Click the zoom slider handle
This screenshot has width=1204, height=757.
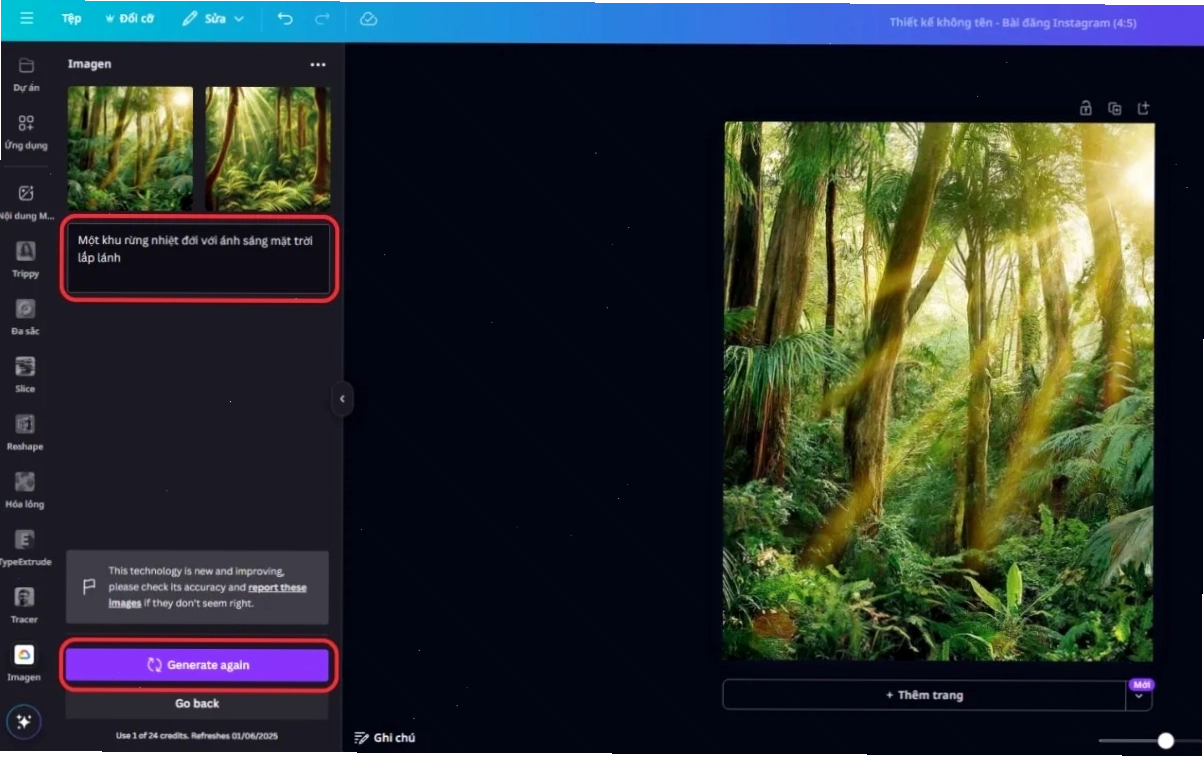pyautogui.click(x=1165, y=741)
